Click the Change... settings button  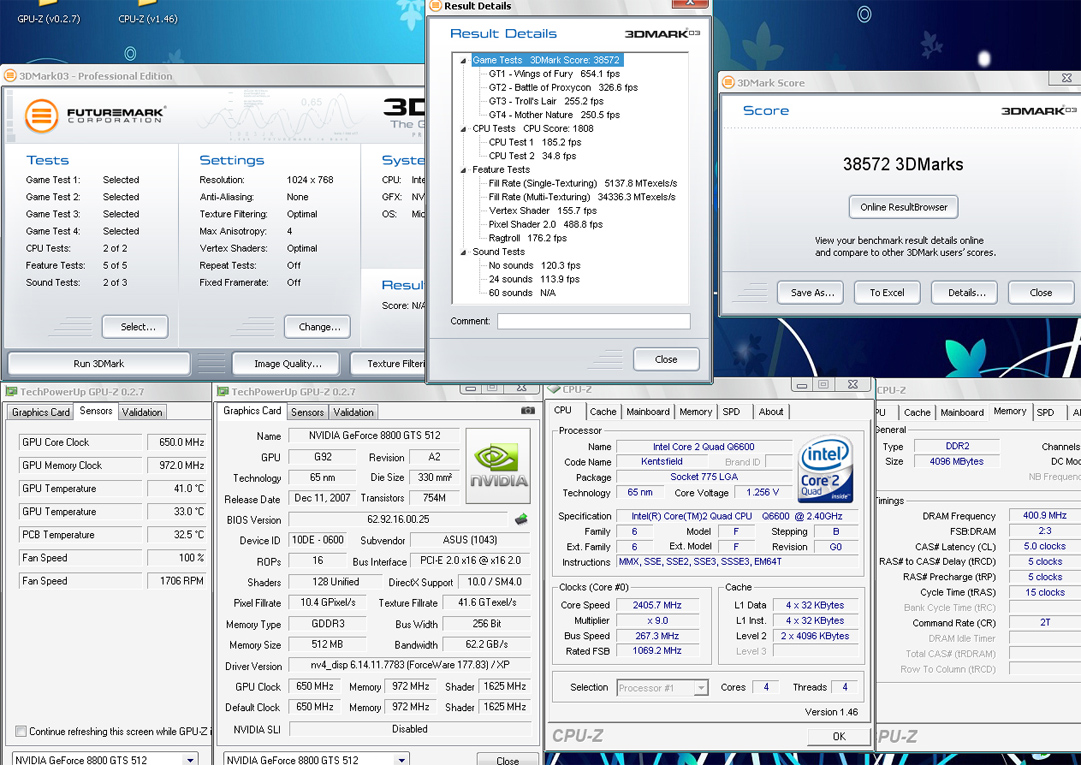pyautogui.click(x=317, y=327)
